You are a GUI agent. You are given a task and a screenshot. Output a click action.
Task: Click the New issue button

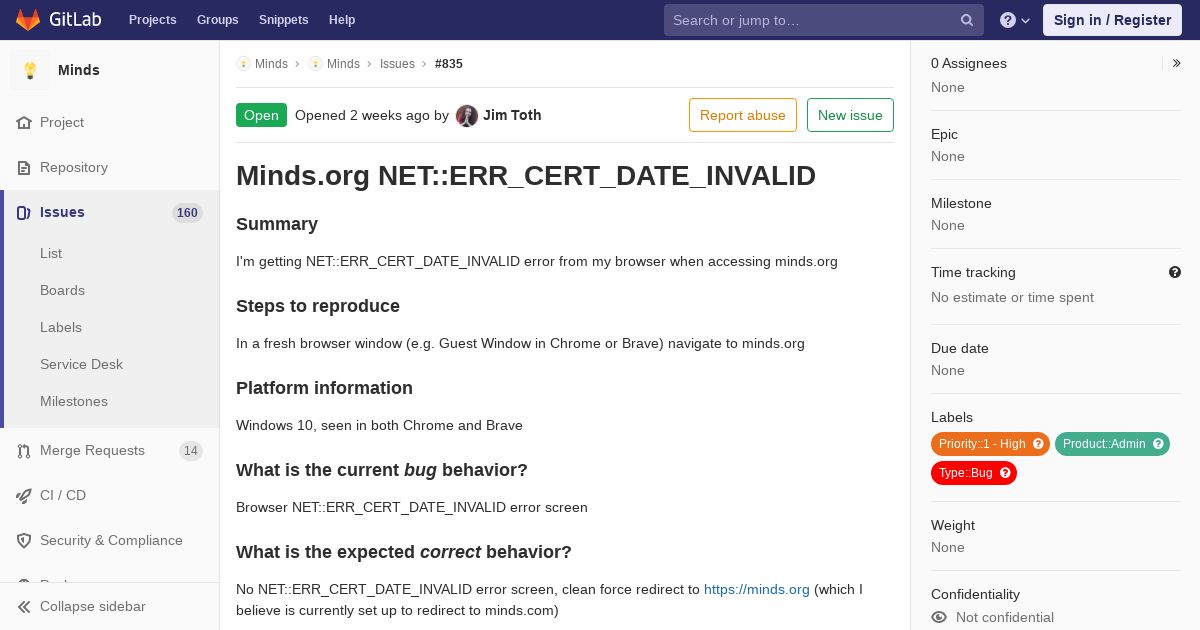[850, 115]
